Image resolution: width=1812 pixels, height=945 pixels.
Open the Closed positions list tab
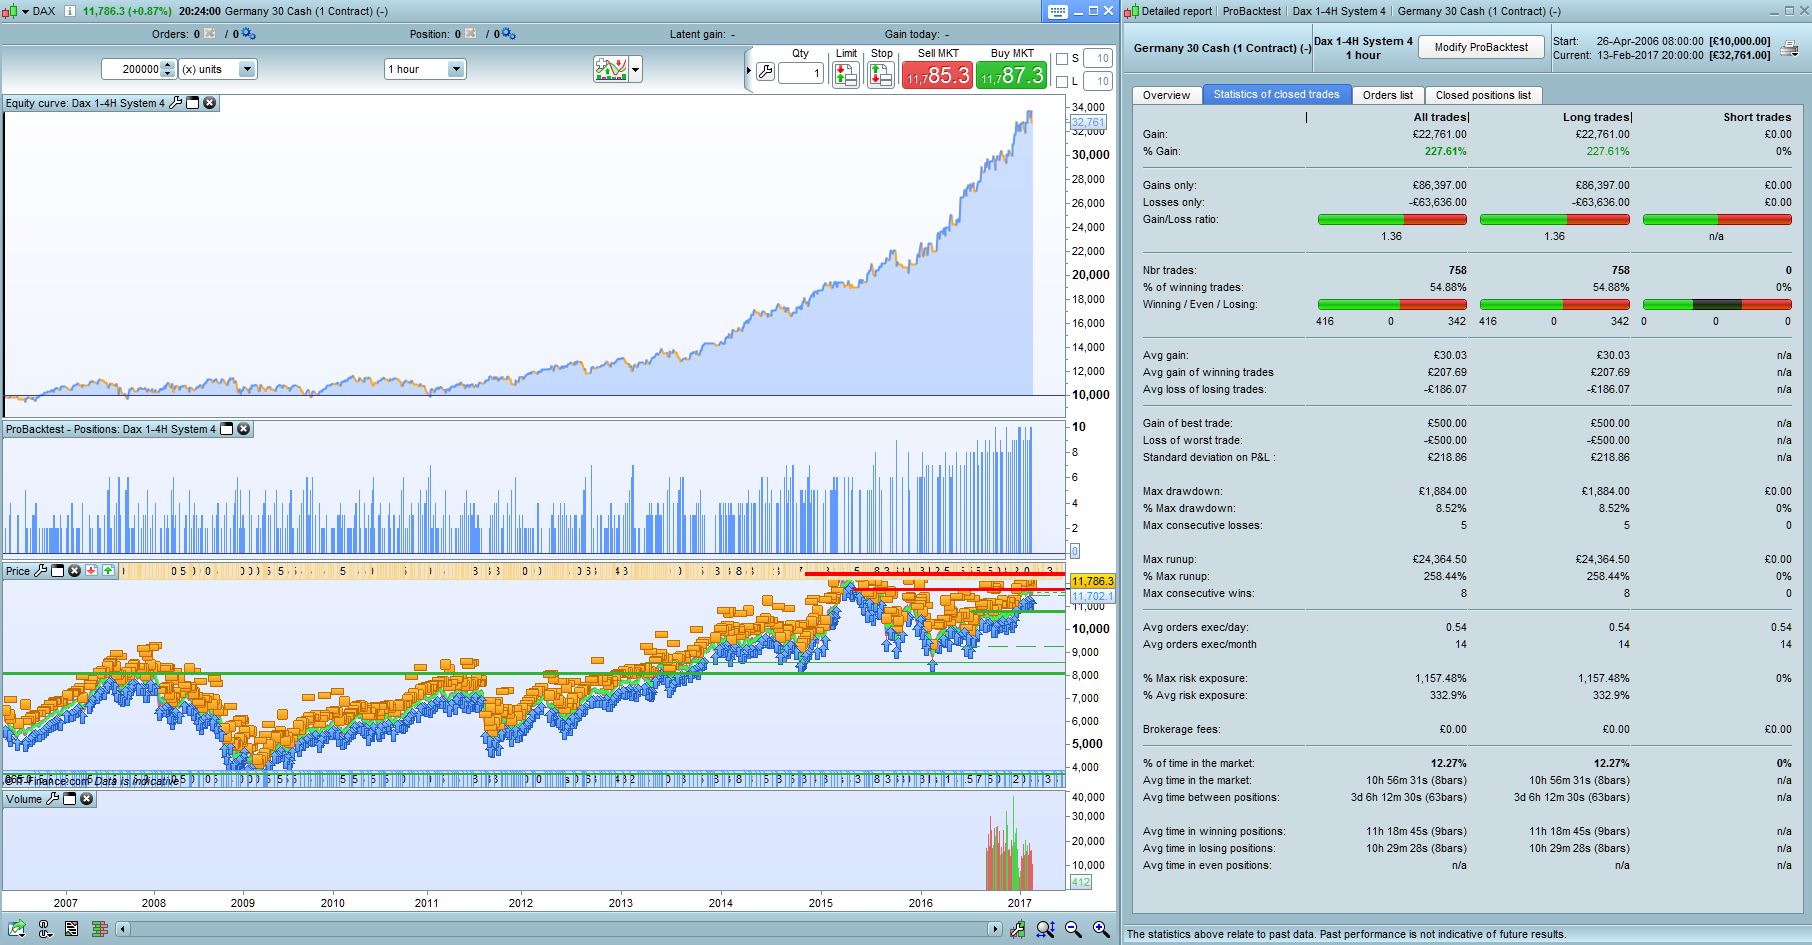pyautogui.click(x=1483, y=95)
